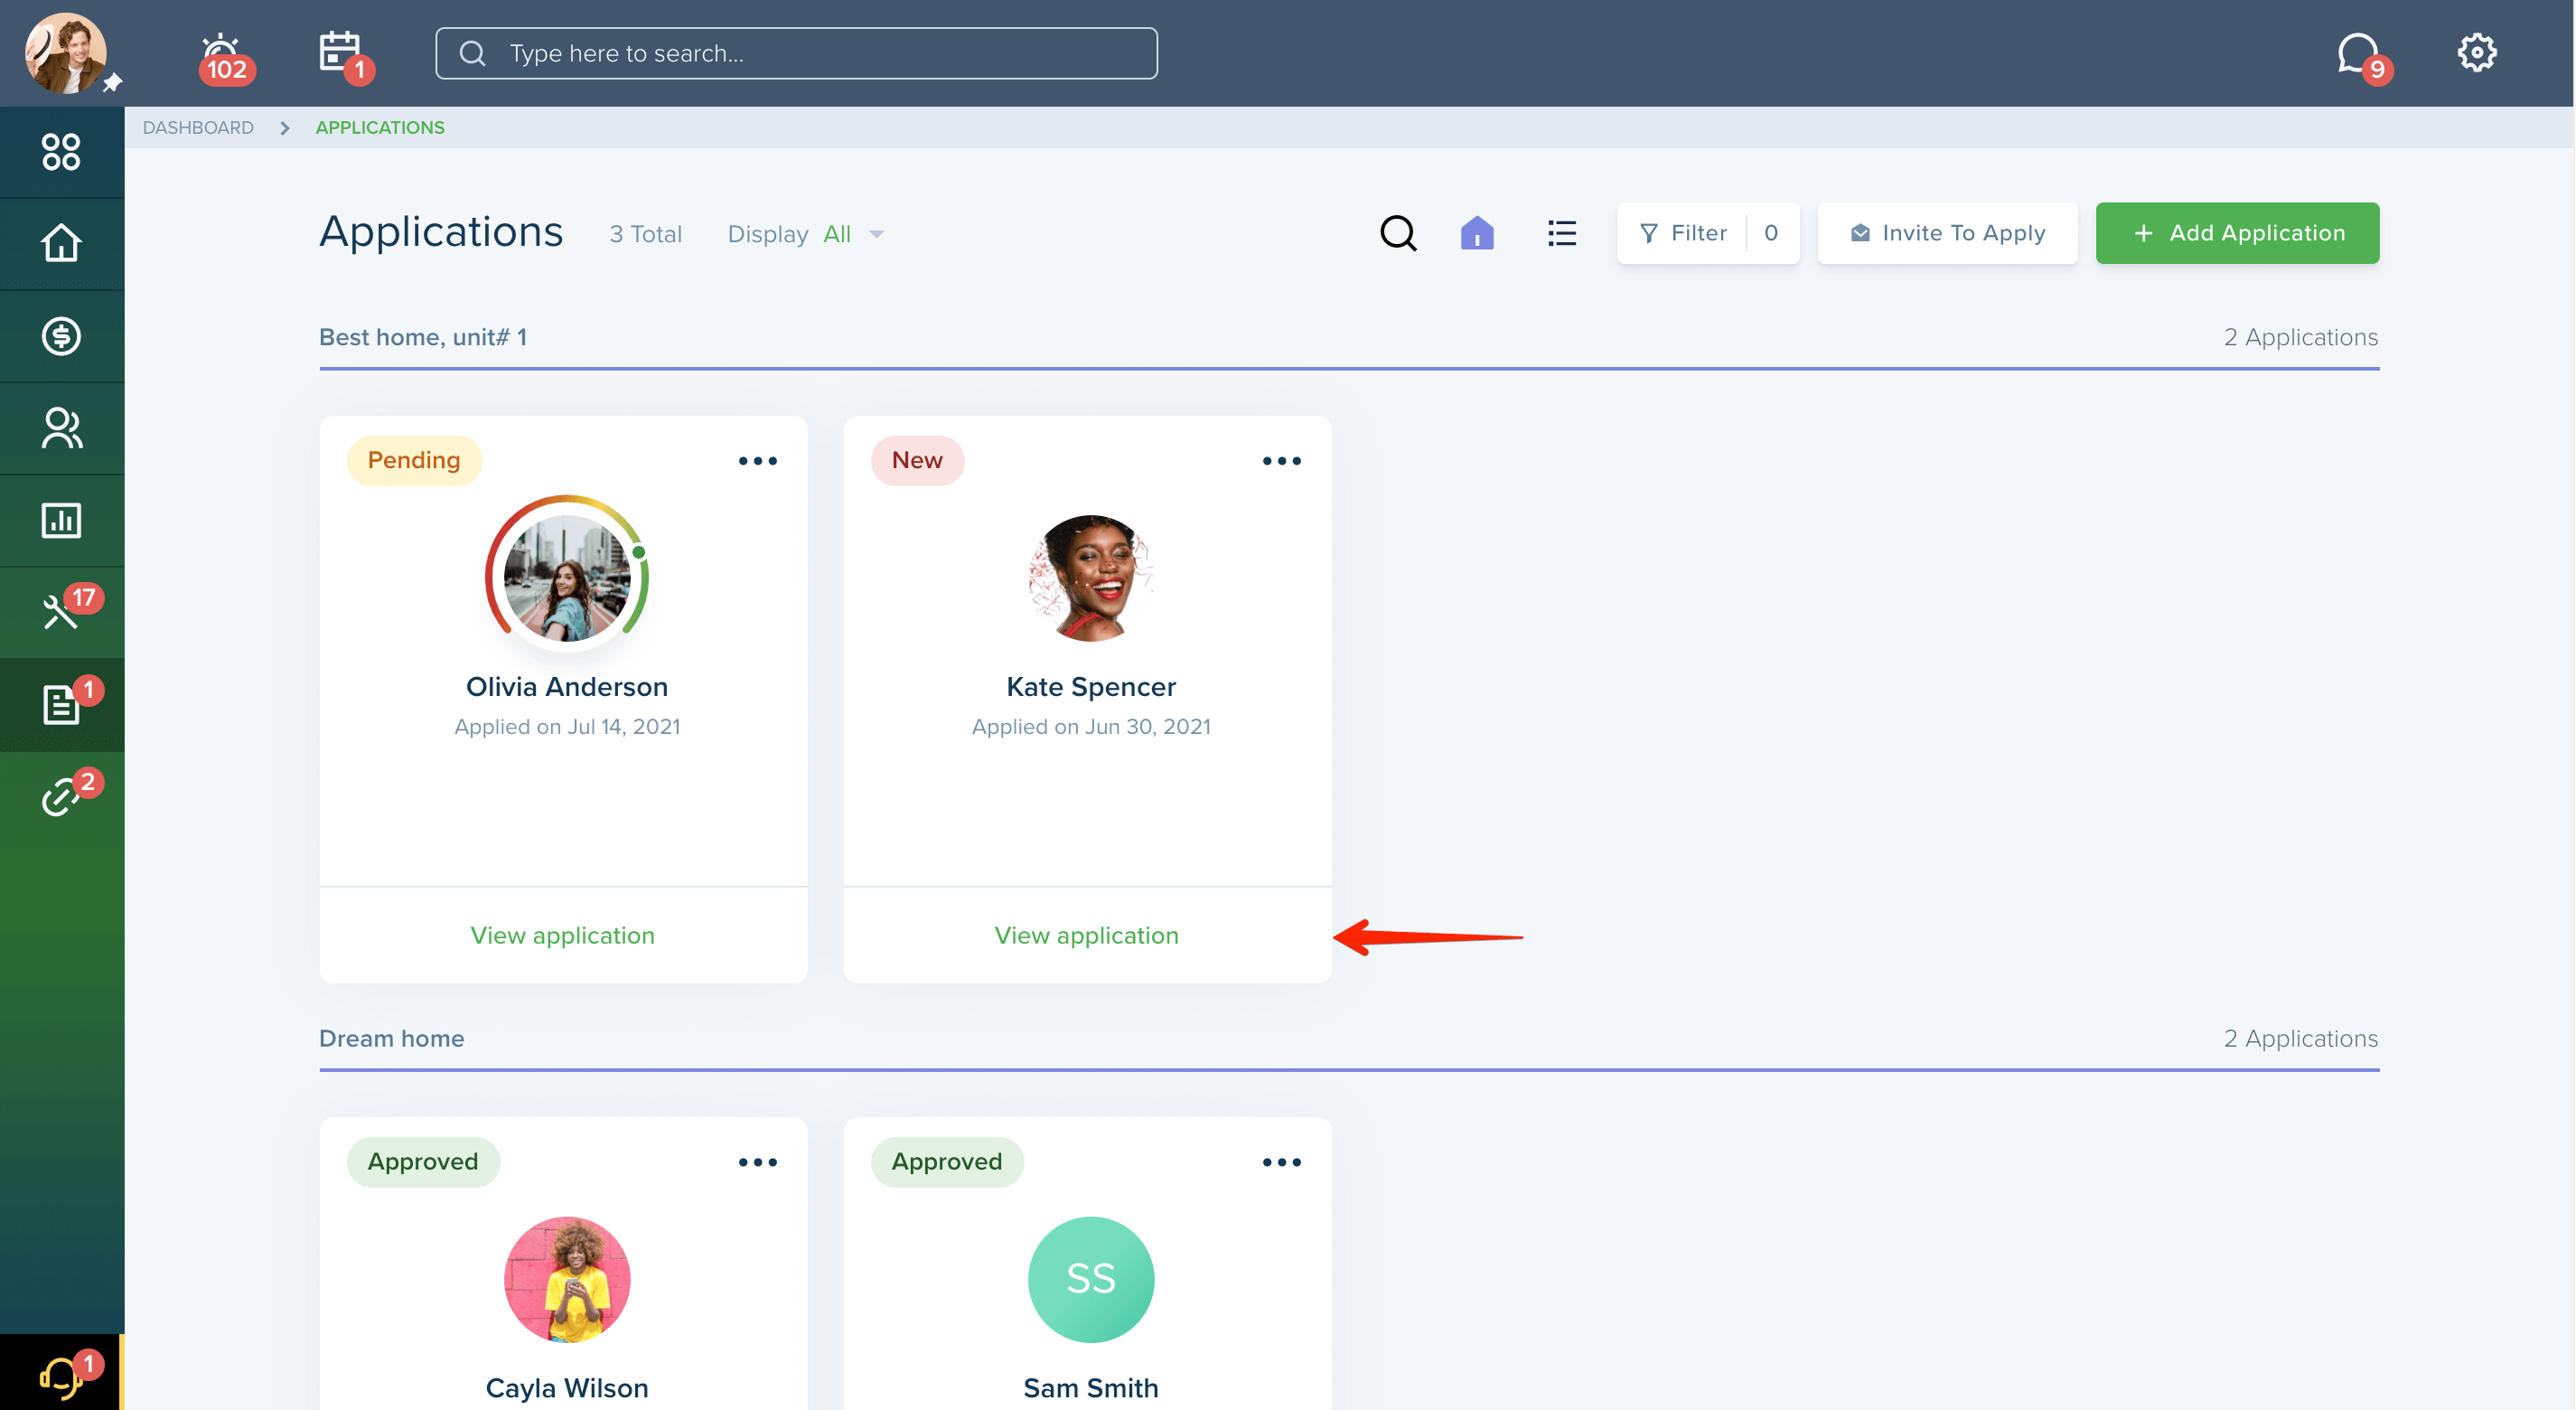The width and height of the screenshot is (2576, 1410).
Task: Click the name 'Olivia Anderson'
Action: tap(567, 687)
